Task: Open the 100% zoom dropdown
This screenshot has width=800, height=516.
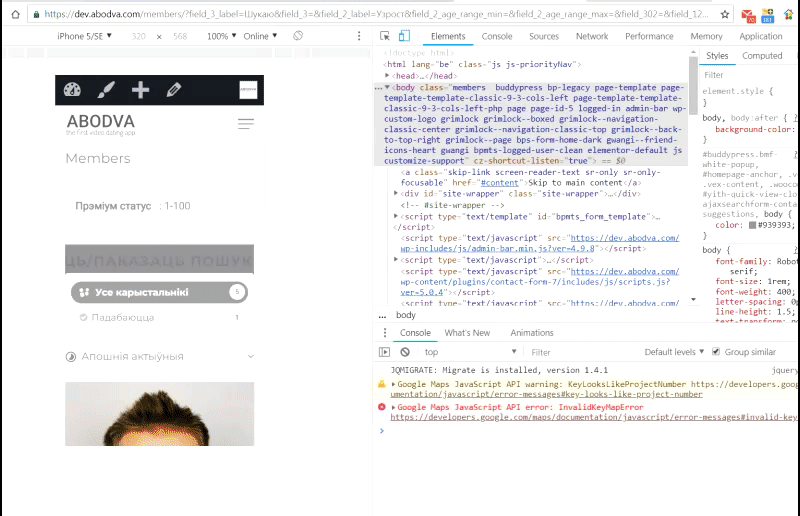Action: coord(221,36)
